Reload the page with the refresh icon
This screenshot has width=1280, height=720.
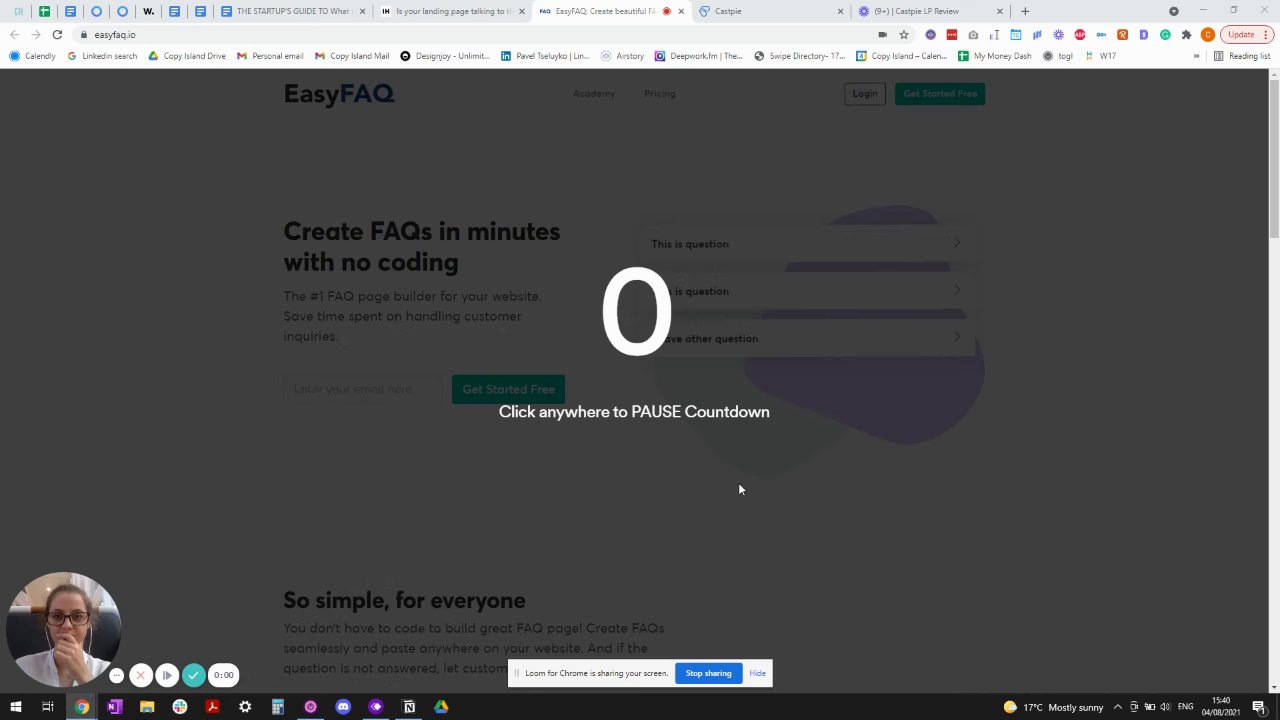point(57,34)
